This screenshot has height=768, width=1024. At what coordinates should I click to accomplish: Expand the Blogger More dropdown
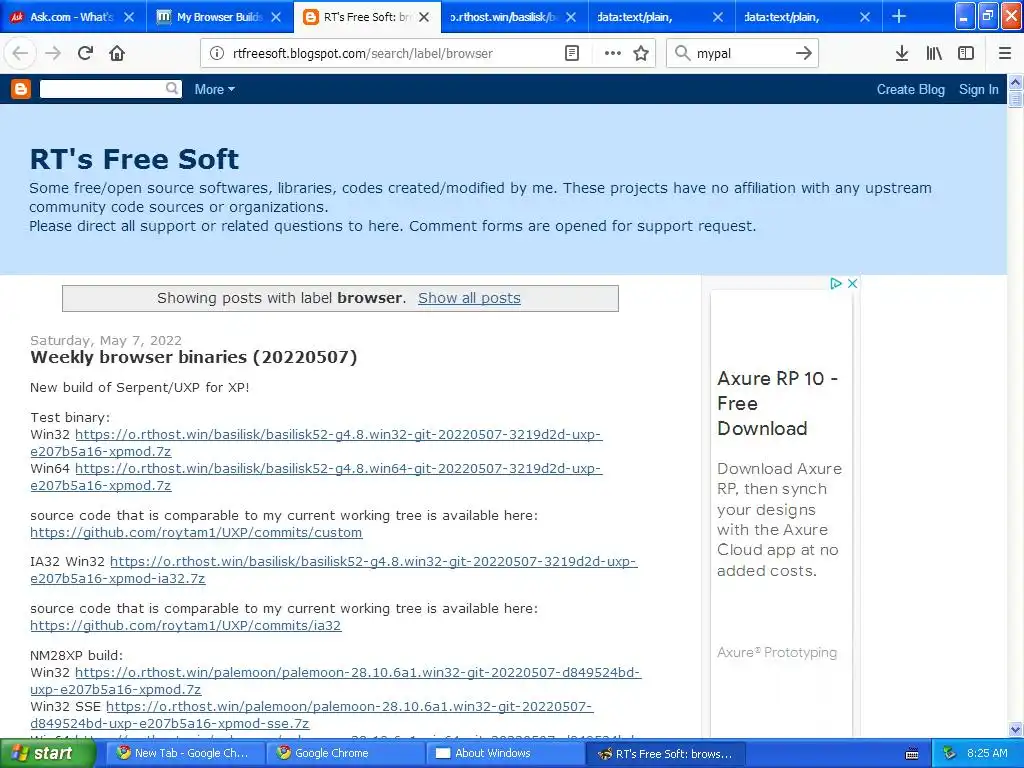pos(214,89)
